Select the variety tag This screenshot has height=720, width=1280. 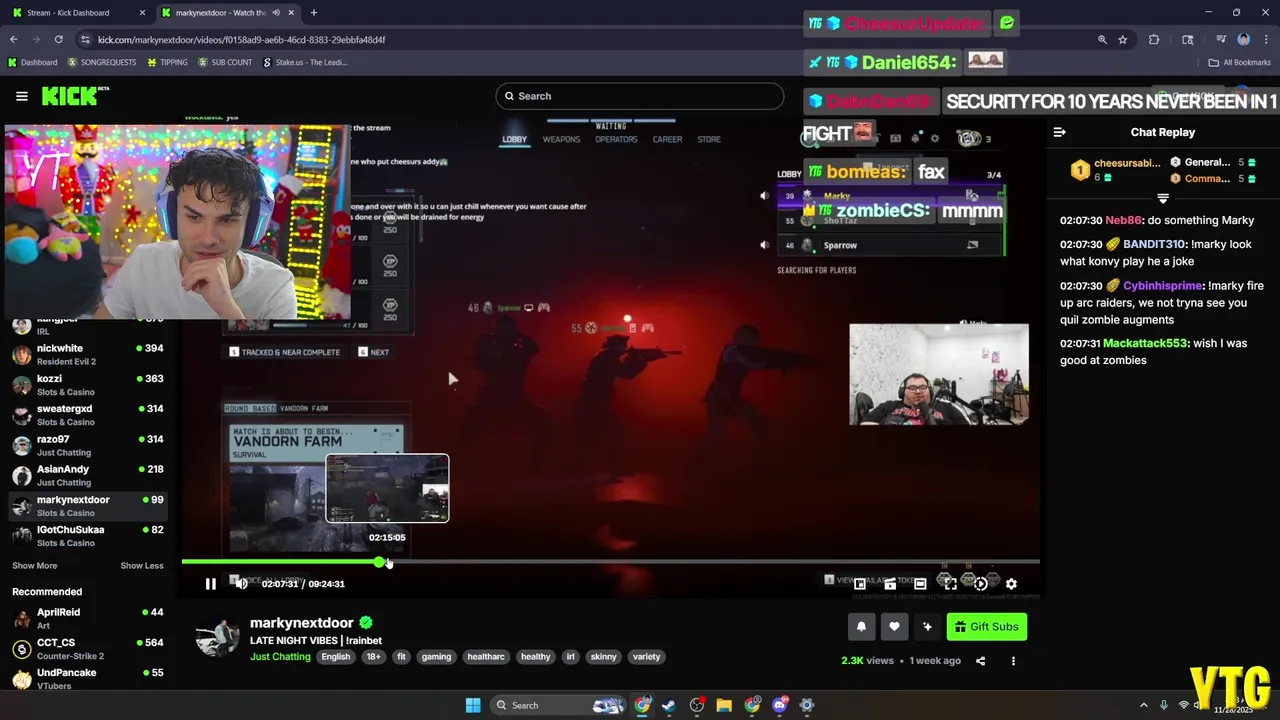(x=646, y=657)
